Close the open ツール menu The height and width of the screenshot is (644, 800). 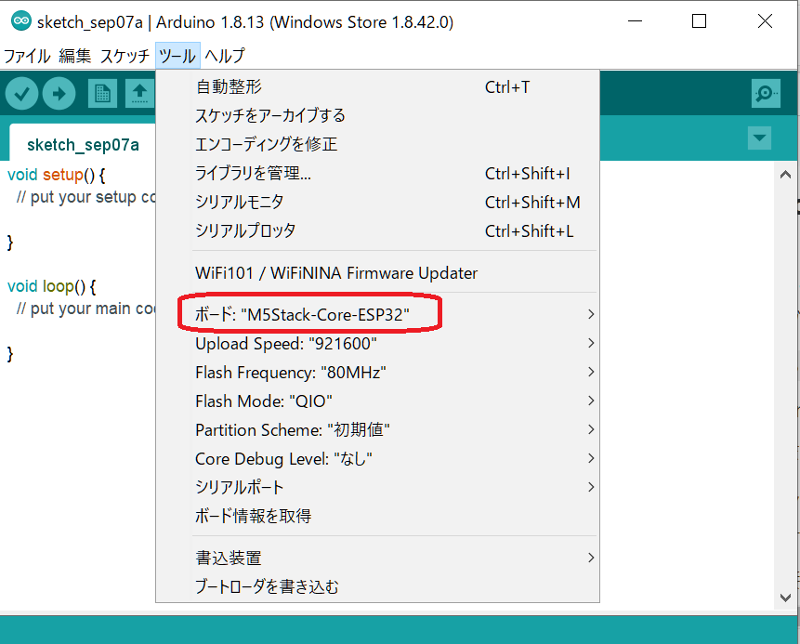[178, 56]
